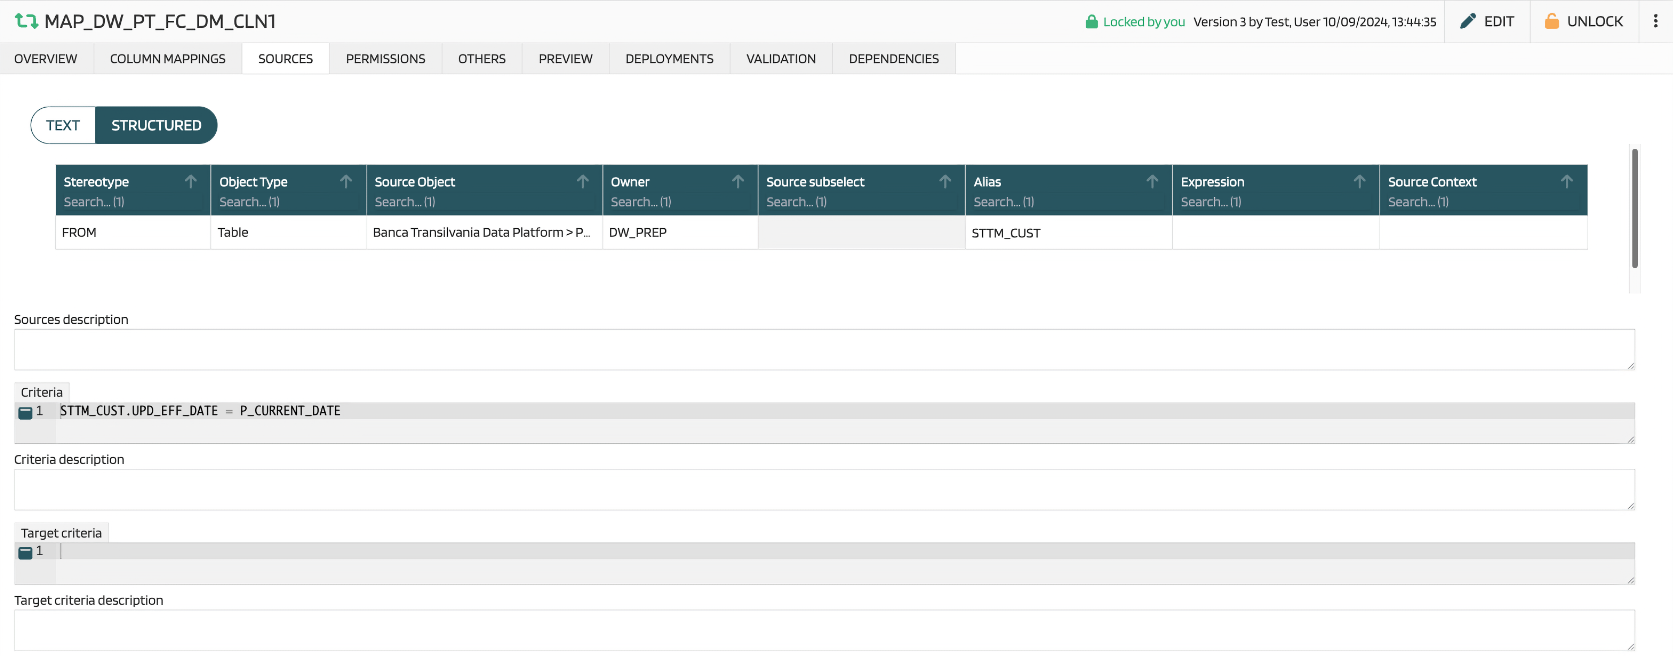Collapse line 1 in Criteria editor
This screenshot has width=1673, height=656.
pyautogui.click(x=25, y=412)
